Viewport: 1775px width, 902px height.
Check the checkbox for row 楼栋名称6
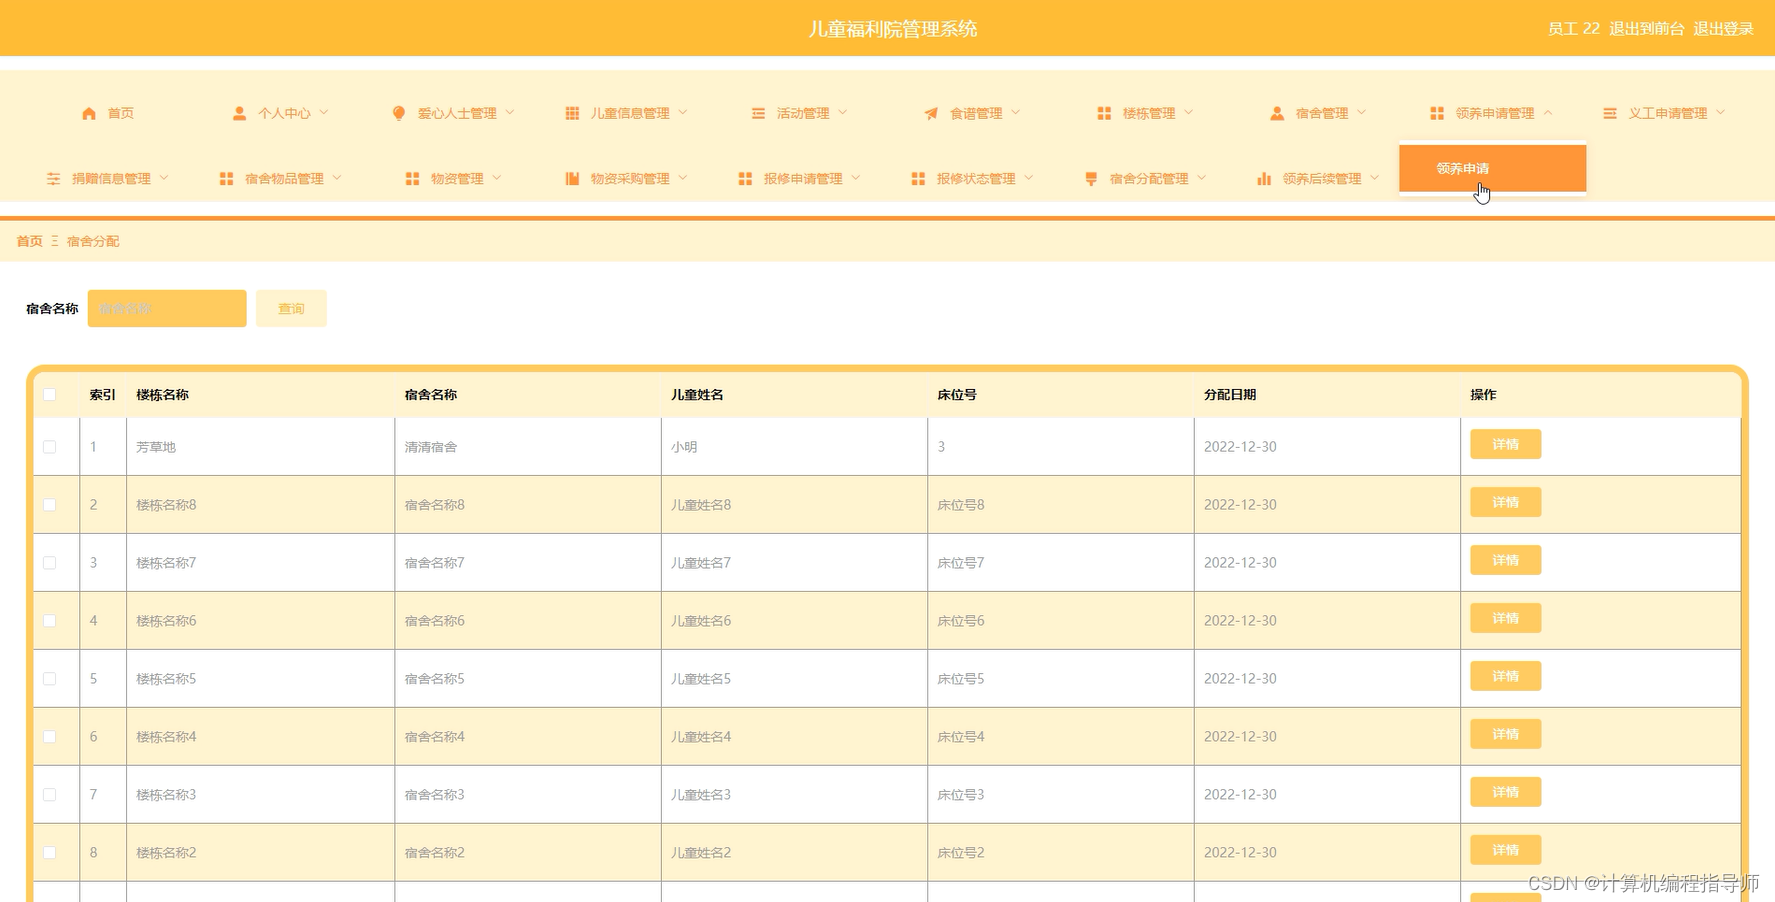(x=49, y=620)
